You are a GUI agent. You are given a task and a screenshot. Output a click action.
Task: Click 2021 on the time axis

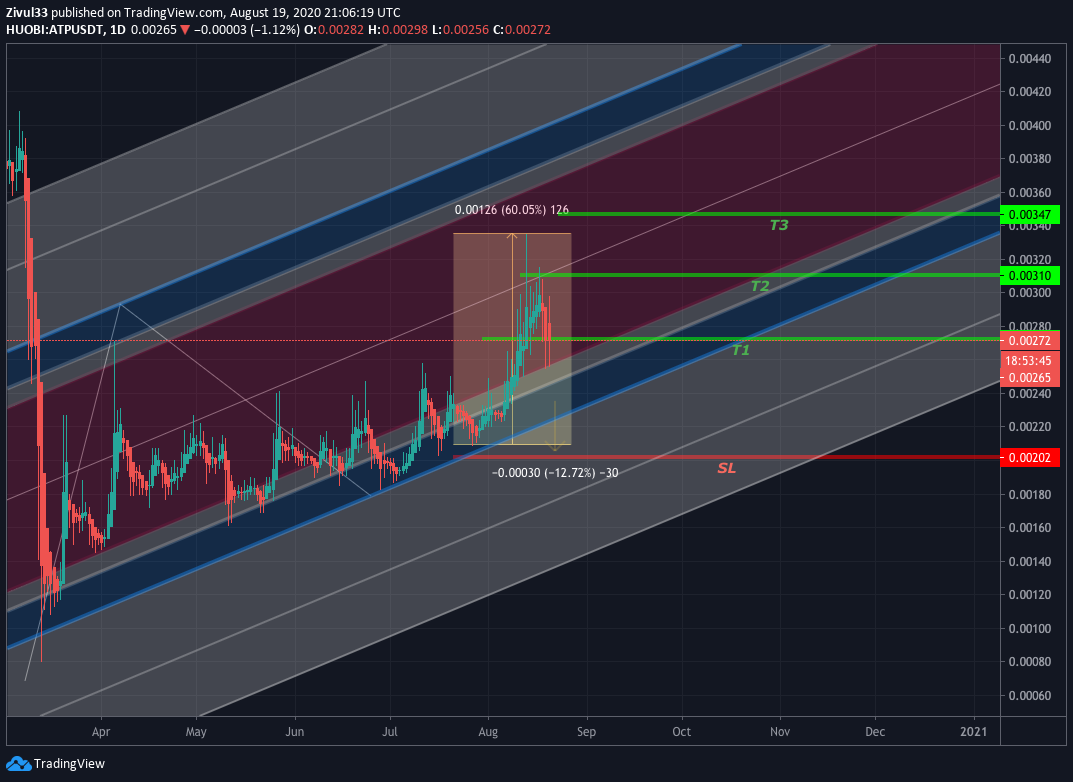974,731
